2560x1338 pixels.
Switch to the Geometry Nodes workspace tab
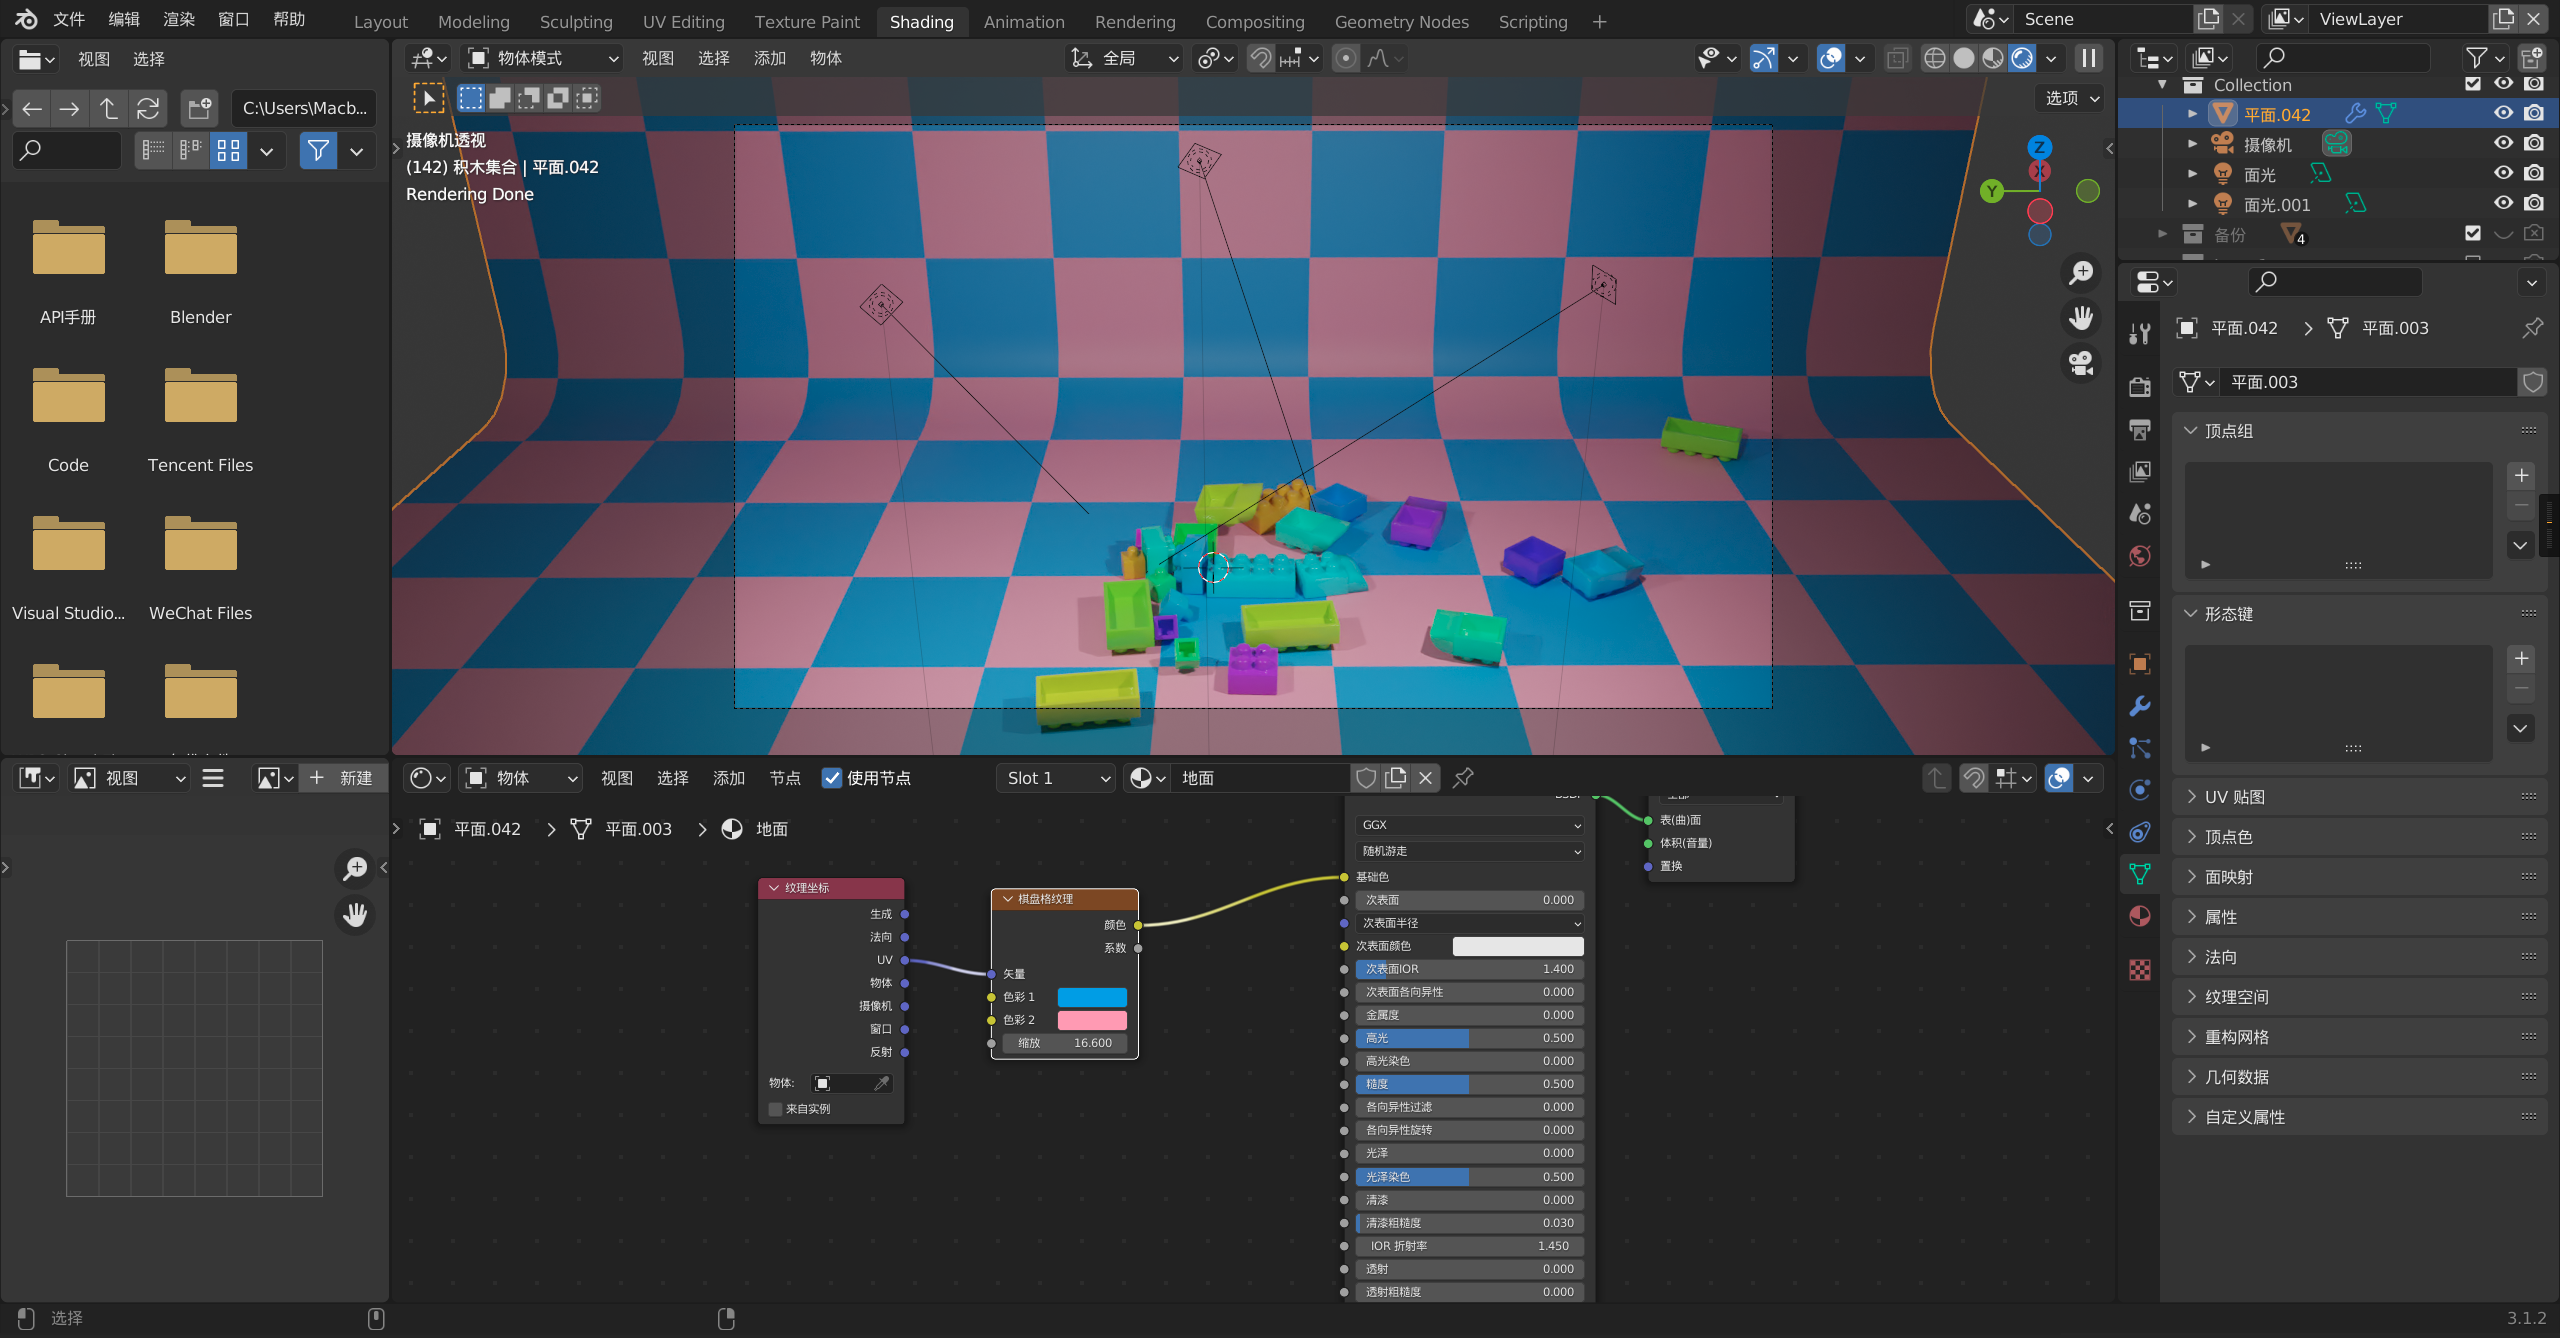1401,21
